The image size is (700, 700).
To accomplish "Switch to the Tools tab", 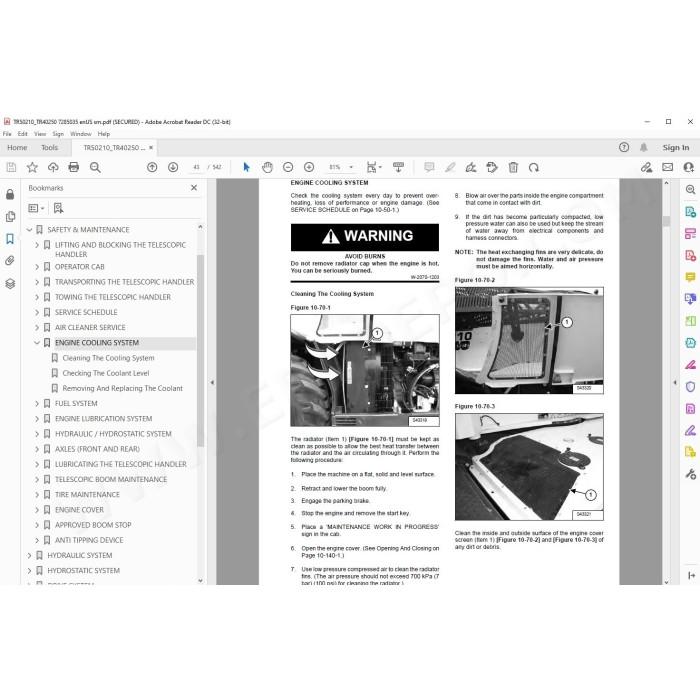I will pyautogui.click(x=50, y=148).
